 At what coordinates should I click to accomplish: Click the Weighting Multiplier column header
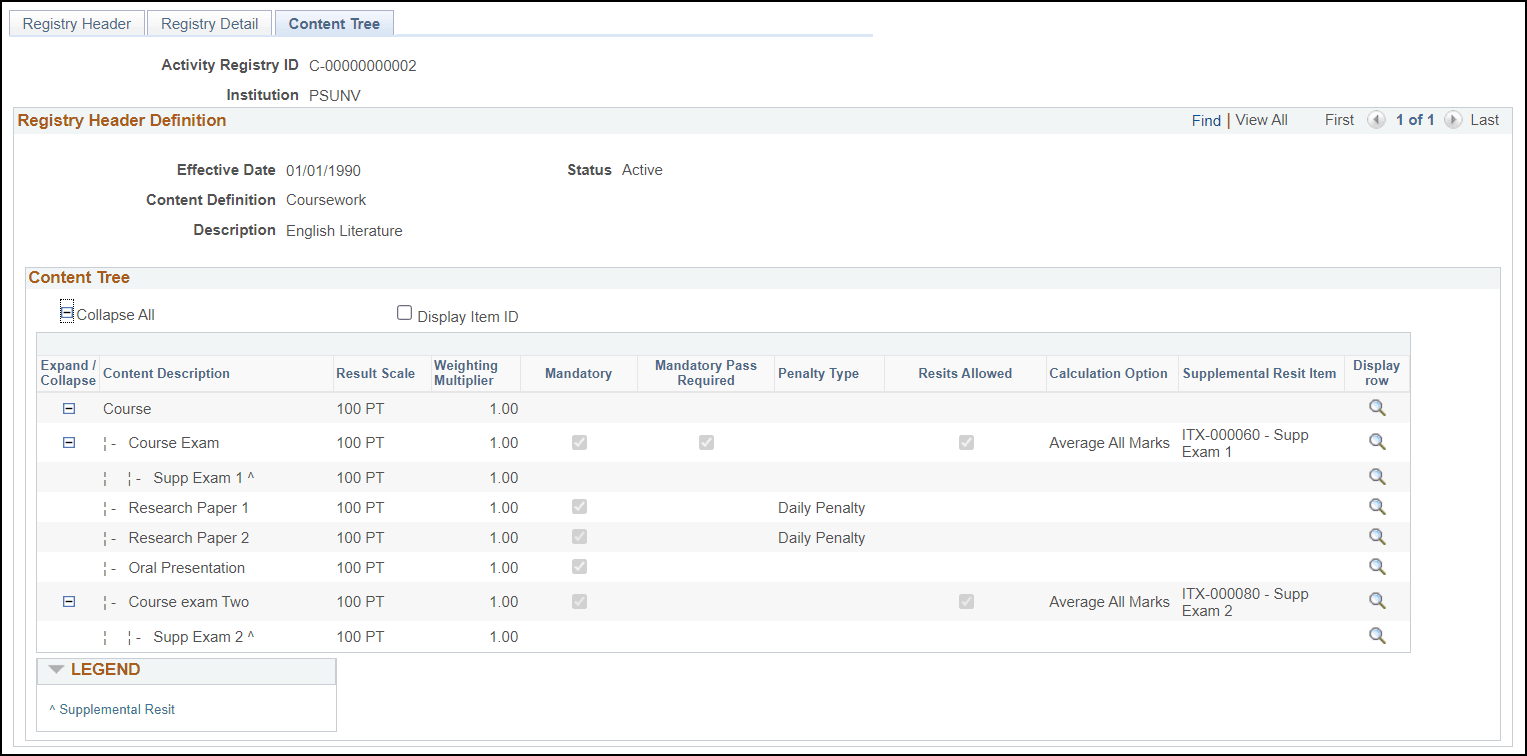pyautogui.click(x=466, y=373)
